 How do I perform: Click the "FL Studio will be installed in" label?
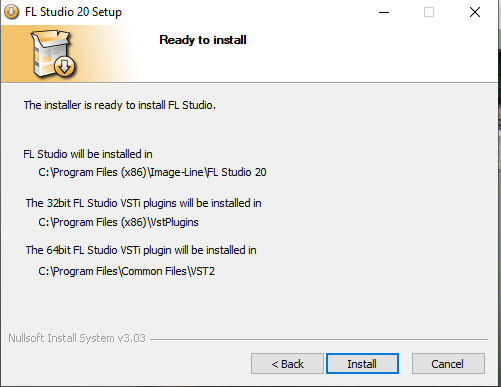(x=88, y=154)
